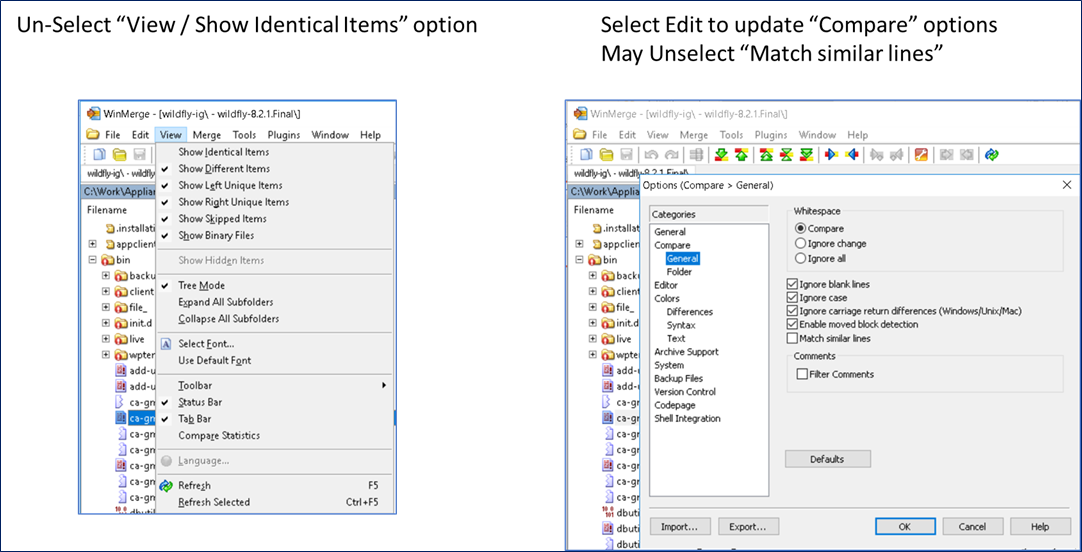Select 'wildfly-ig\' tab behind the Options dialog
The image size is (1082, 552).
point(631,173)
